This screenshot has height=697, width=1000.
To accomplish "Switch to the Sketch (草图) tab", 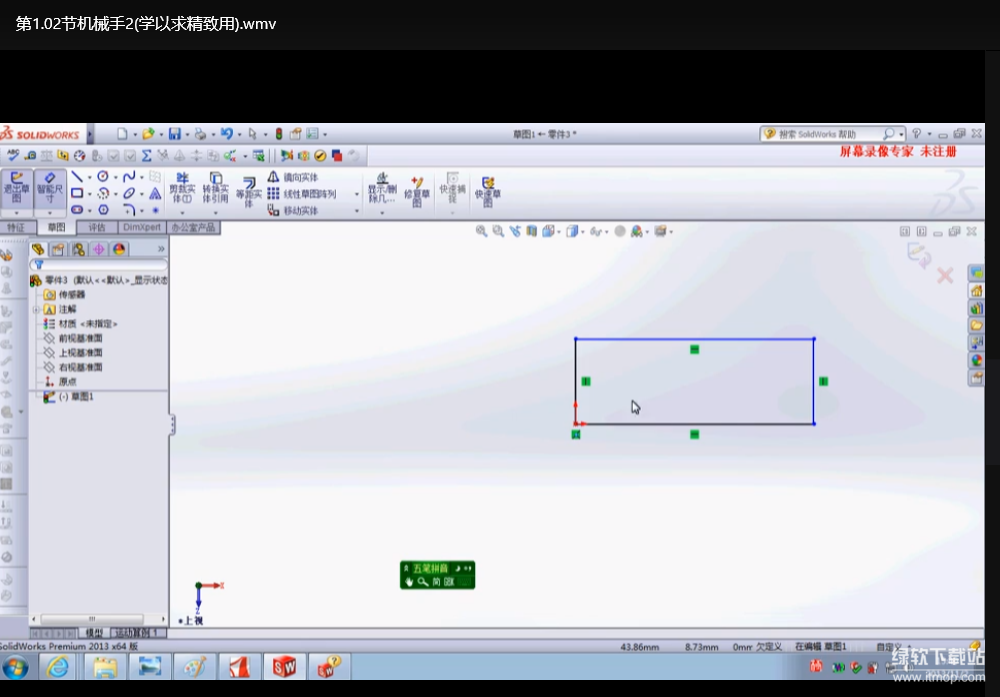I will point(56,228).
